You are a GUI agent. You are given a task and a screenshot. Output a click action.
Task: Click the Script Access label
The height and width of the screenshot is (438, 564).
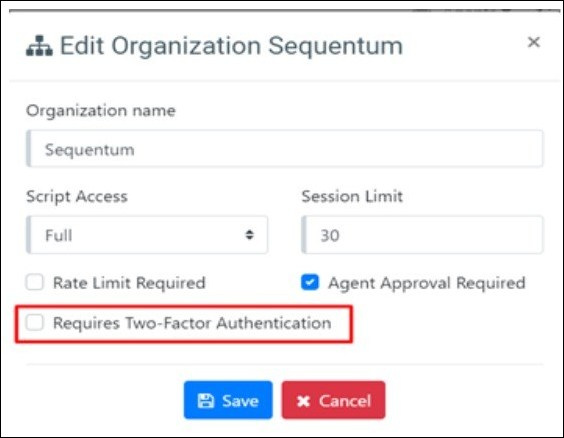[x=77, y=197]
